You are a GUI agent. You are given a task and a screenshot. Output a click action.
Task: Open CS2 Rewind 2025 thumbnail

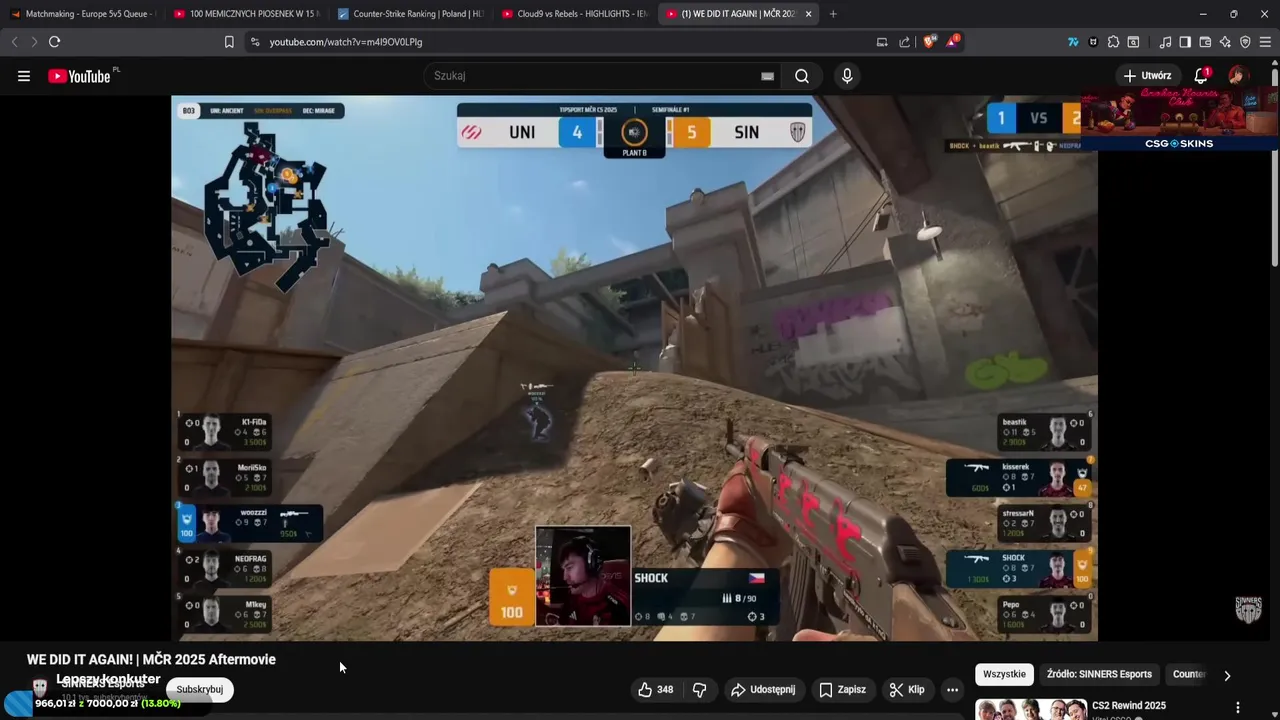pos(1031,709)
